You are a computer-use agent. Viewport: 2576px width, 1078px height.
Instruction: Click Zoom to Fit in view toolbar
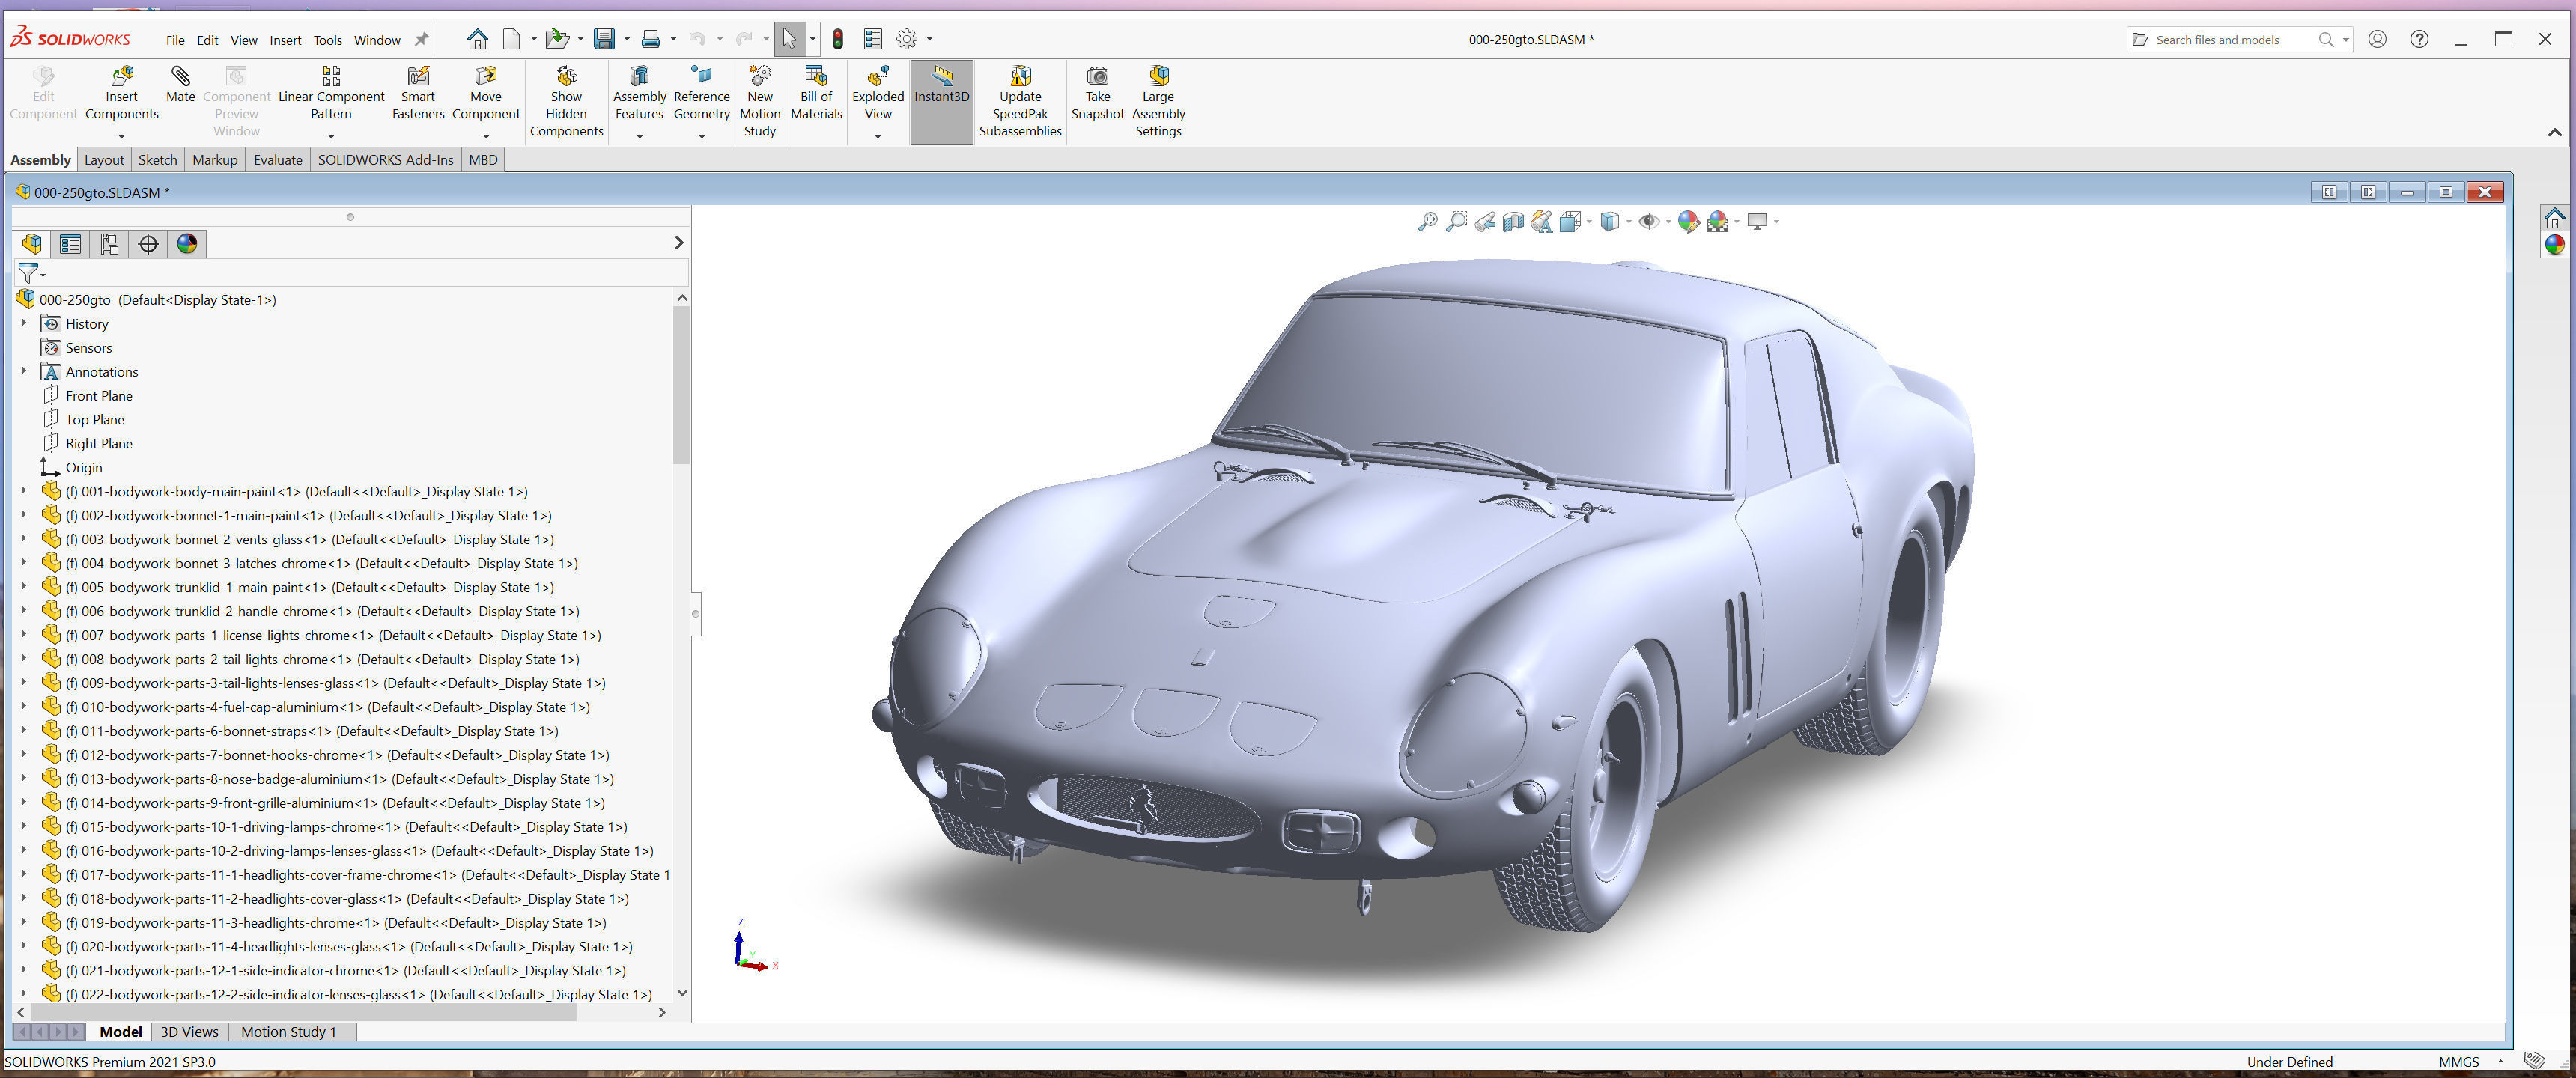[x=1427, y=221]
